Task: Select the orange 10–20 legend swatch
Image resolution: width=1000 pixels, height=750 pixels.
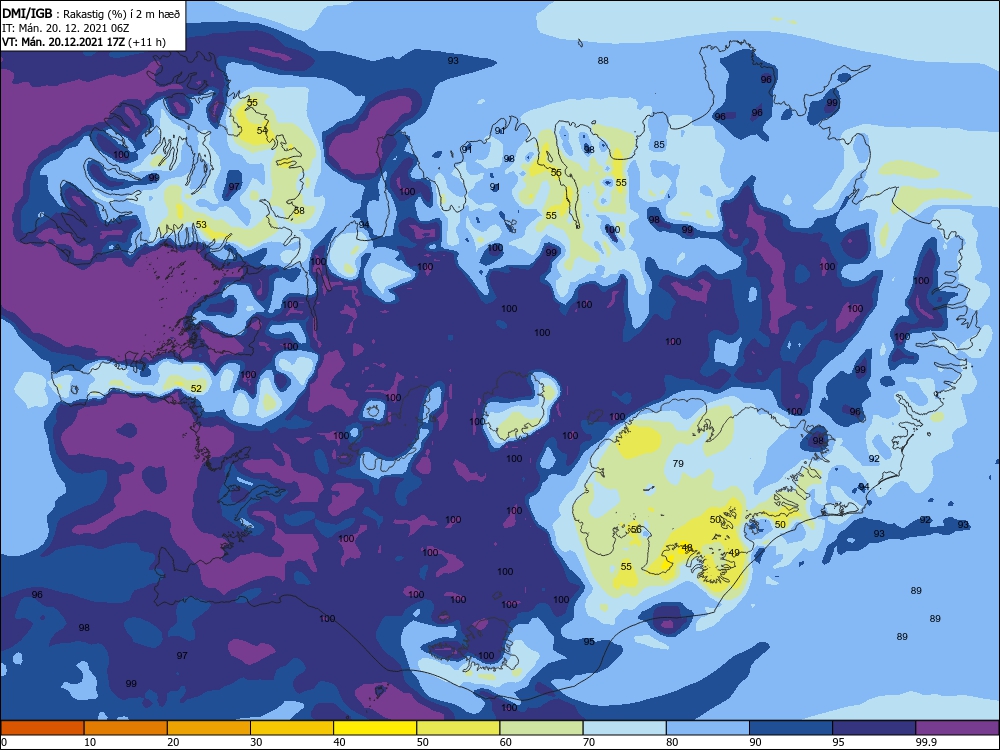Action: click(126, 728)
